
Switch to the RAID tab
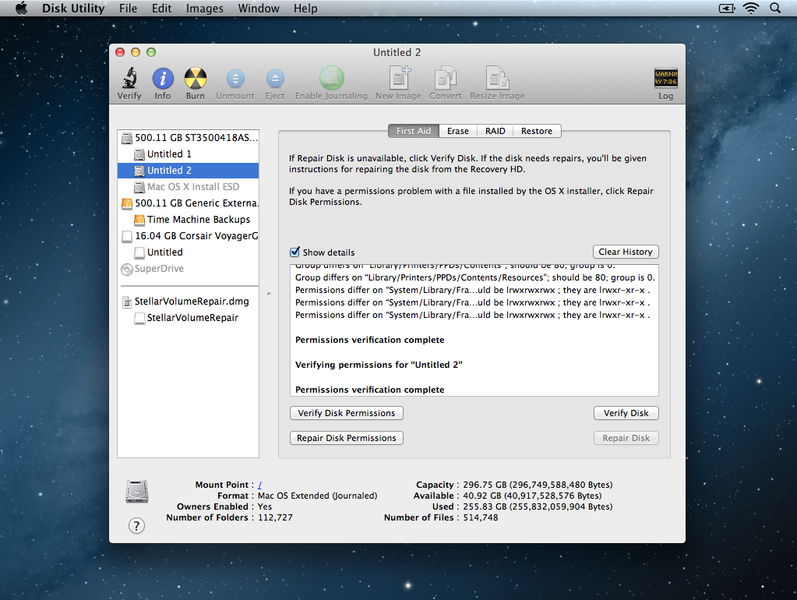(x=495, y=131)
